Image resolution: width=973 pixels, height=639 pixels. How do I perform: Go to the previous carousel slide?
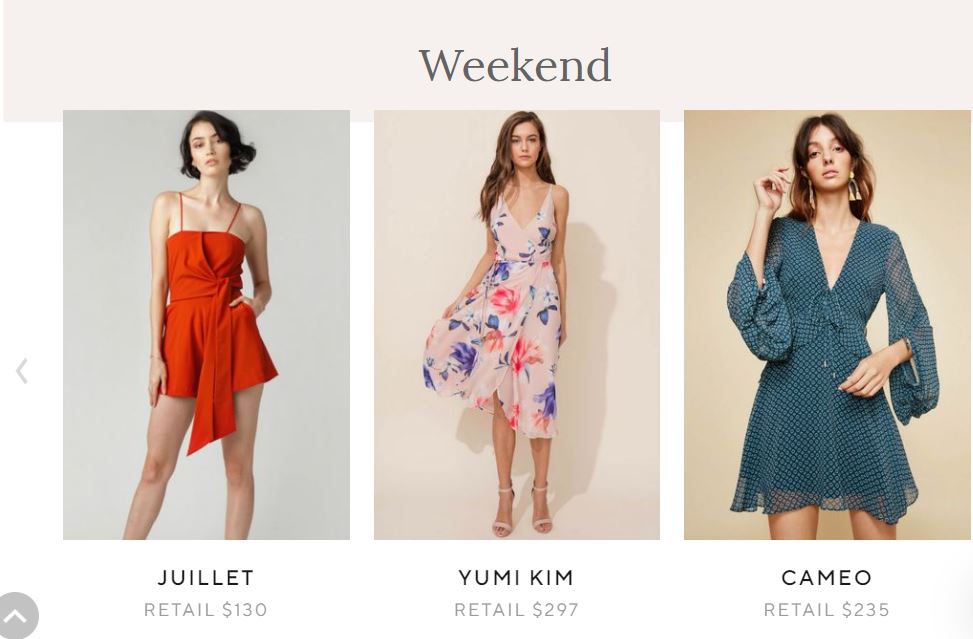click(x=22, y=371)
